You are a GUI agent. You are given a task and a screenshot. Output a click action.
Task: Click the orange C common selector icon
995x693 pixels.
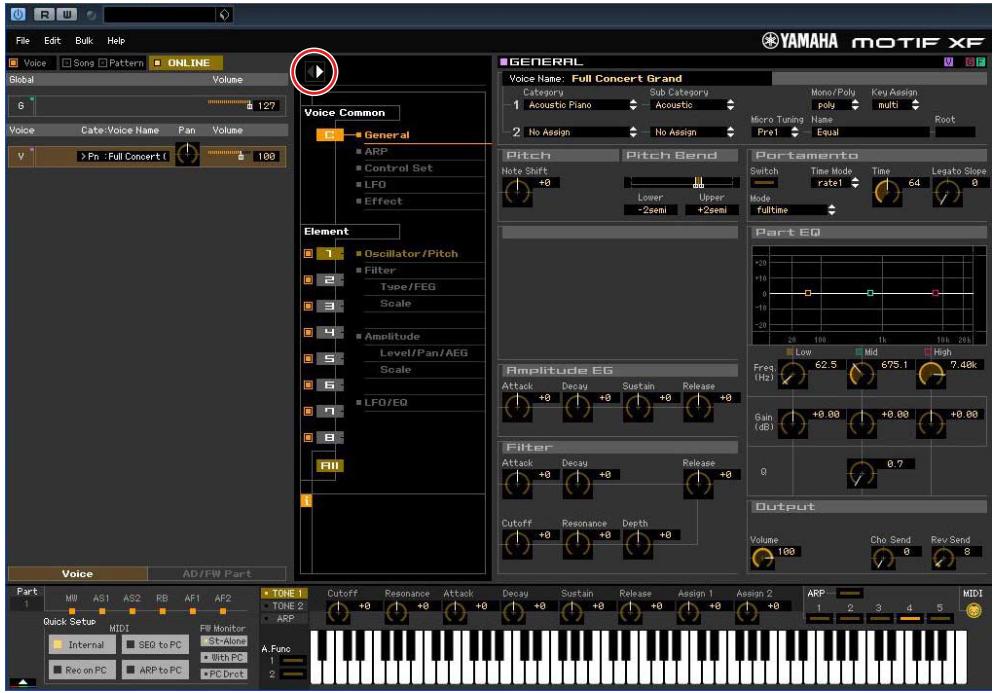click(329, 135)
